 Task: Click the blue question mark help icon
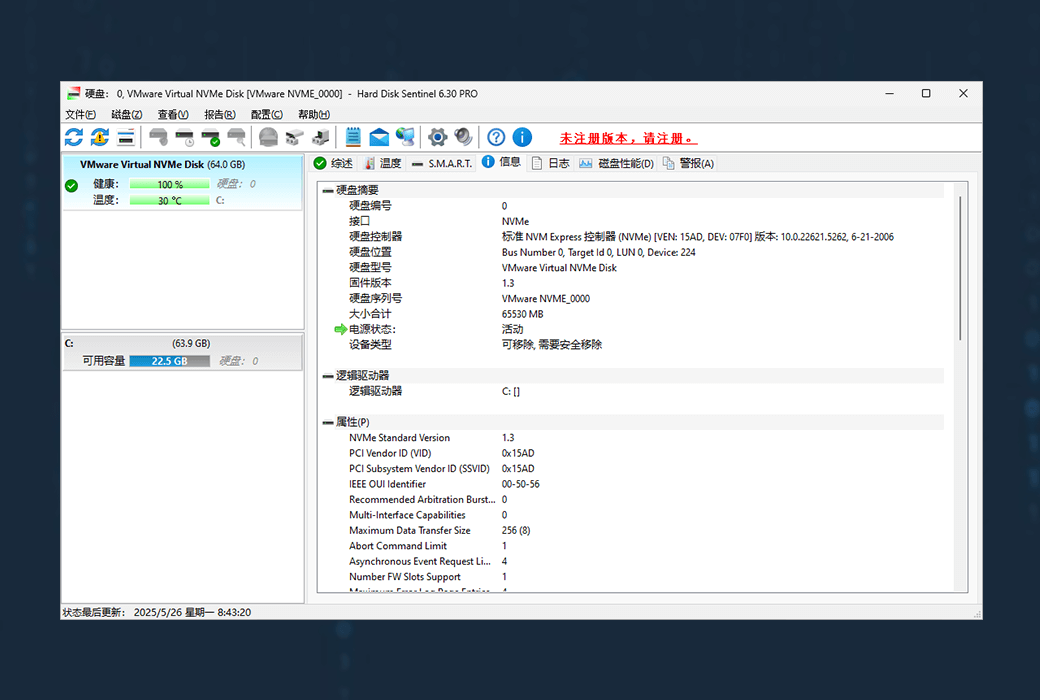click(496, 137)
